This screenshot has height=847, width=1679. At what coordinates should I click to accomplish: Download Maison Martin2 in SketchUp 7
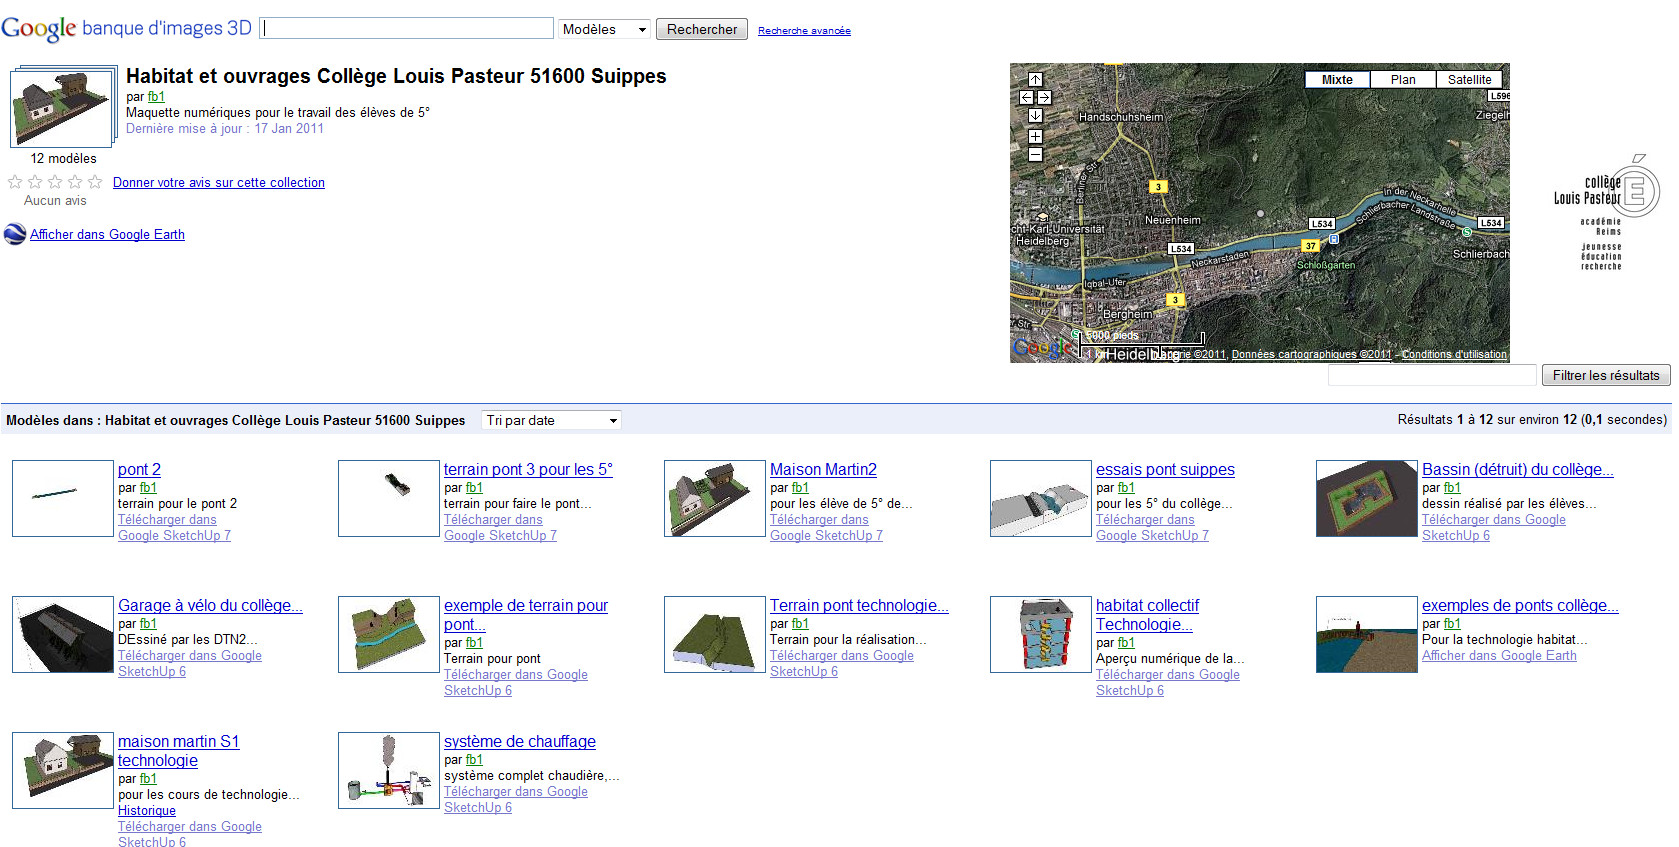[826, 528]
